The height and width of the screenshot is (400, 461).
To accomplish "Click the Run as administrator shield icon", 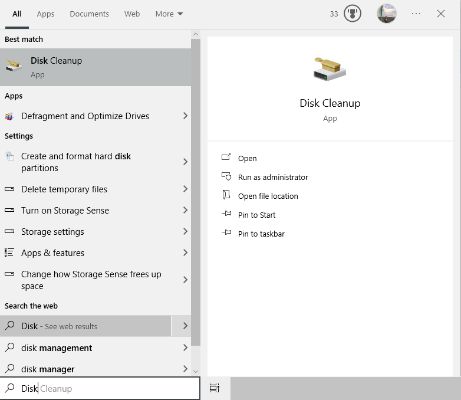I will (x=226, y=176).
